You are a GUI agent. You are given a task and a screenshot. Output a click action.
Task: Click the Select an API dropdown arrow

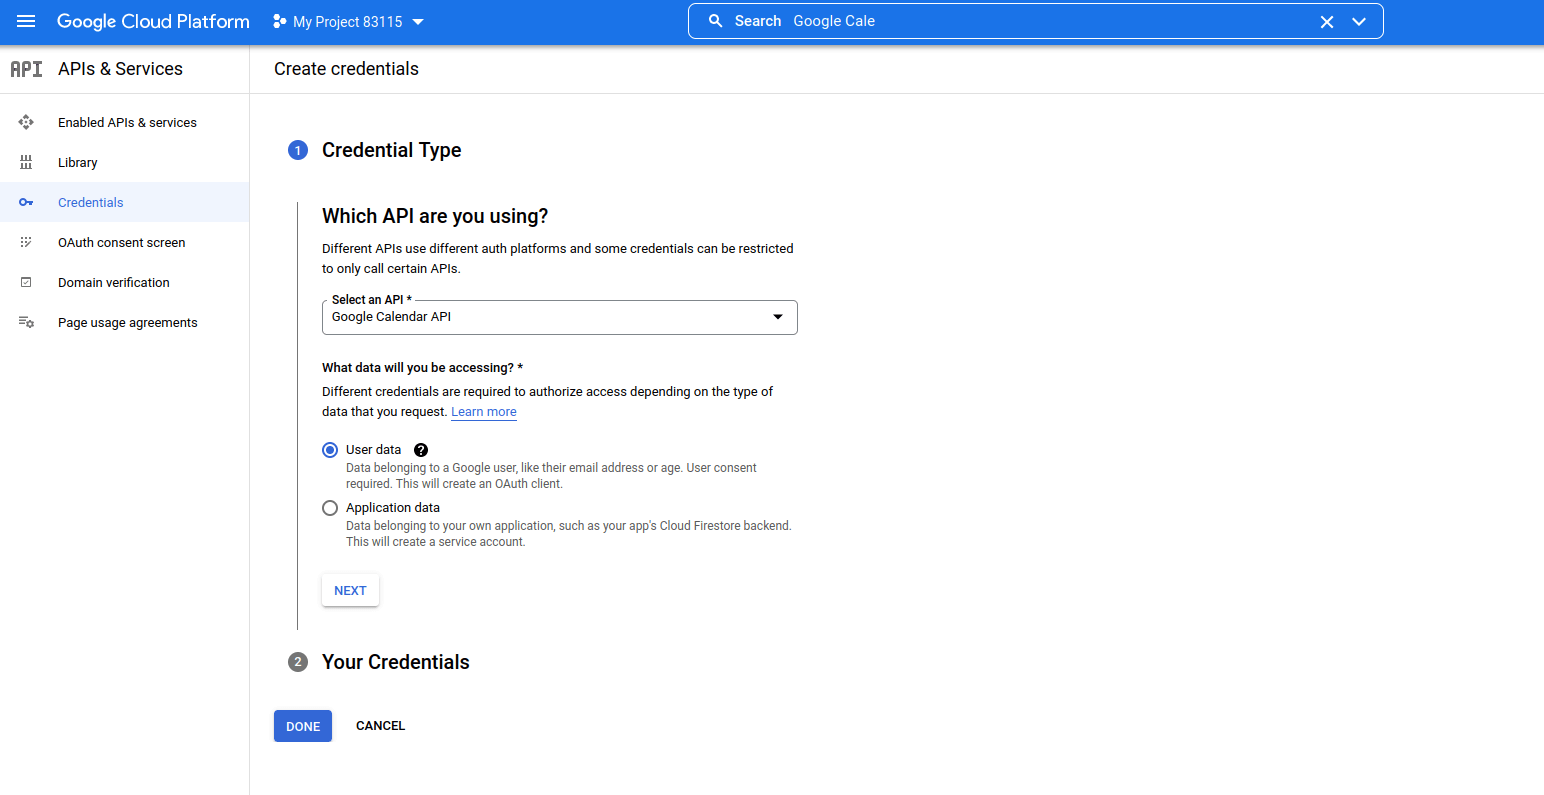pyautogui.click(x=778, y=317)
